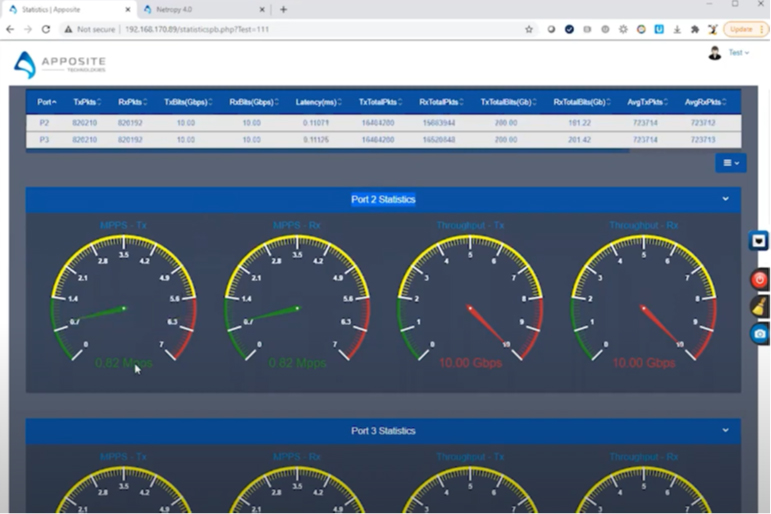Click the horizontal scrollbar beneath the statistics table
The width and height of the screenshot is (771, 514).
coord(327,151)
